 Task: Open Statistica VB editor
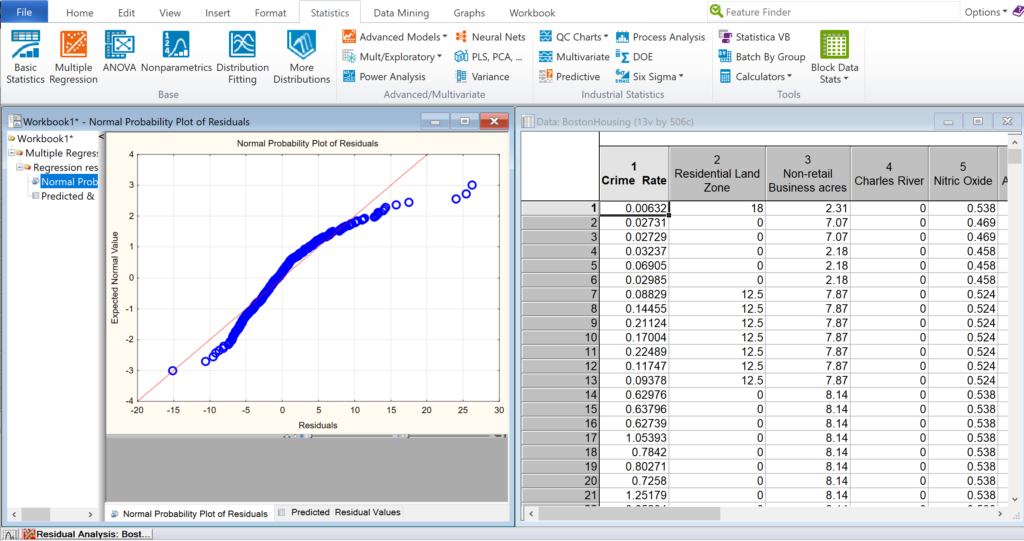tap(755, 37)
